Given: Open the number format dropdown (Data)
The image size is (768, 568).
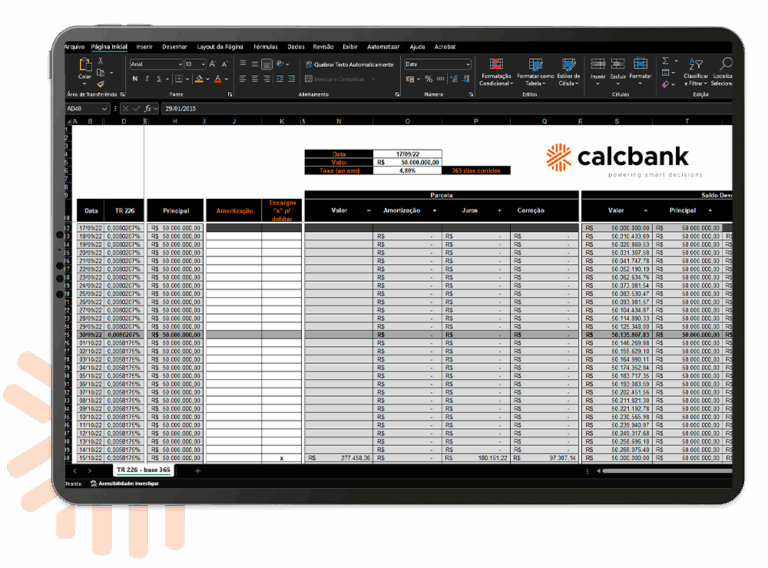Looking at the screenshot, I should point(466,64).
